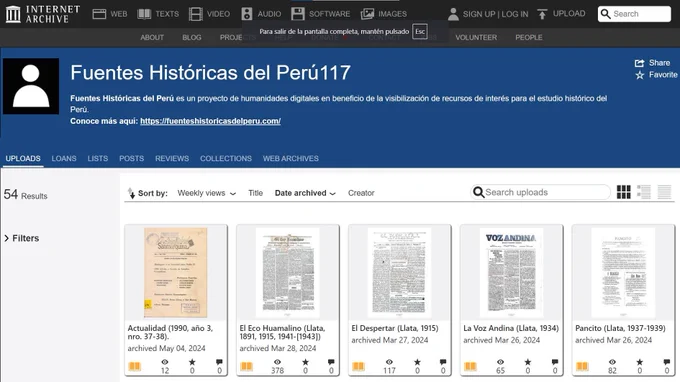Open the Texts book icon

click(x=144, y=14)
